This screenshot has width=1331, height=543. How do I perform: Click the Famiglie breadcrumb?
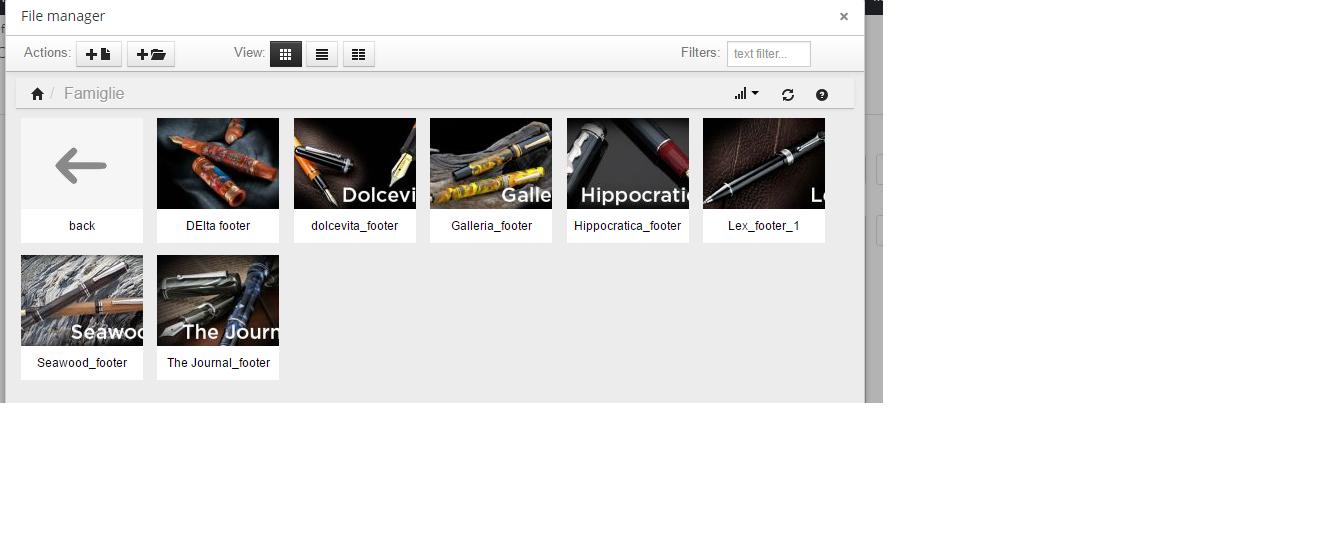pos(94,93)
